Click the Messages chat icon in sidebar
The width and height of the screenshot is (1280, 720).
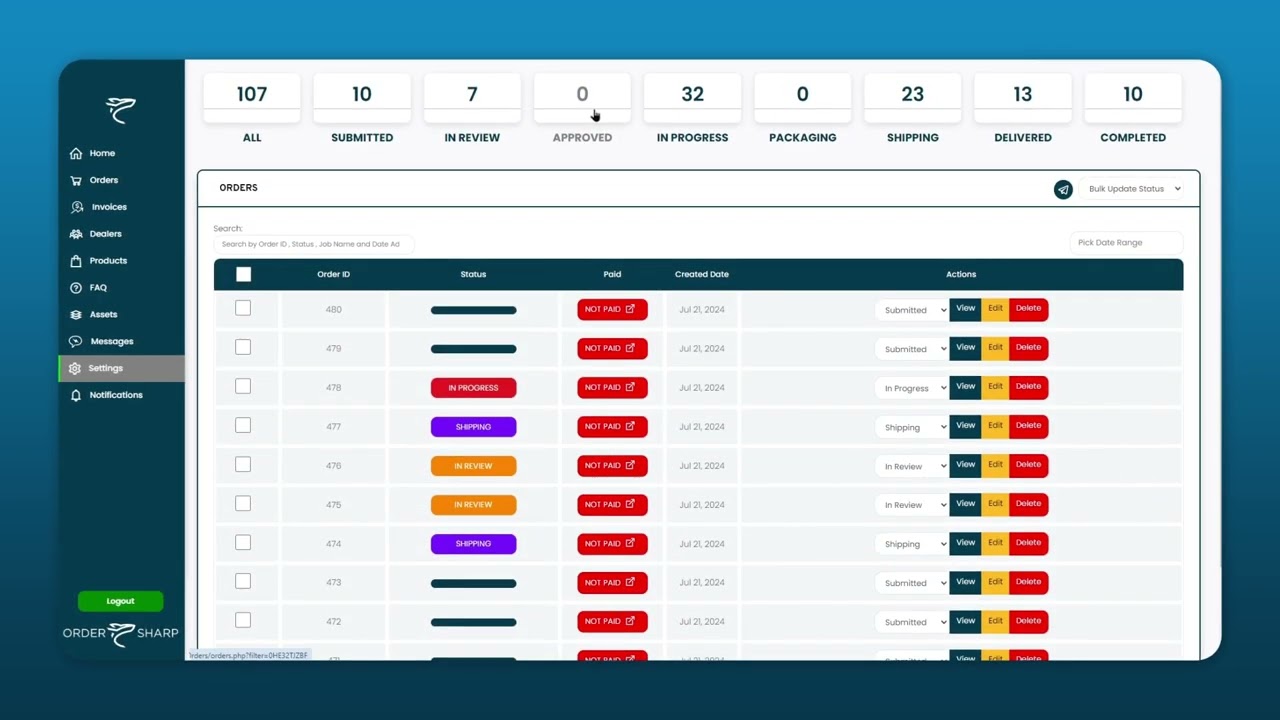[76, 341]
